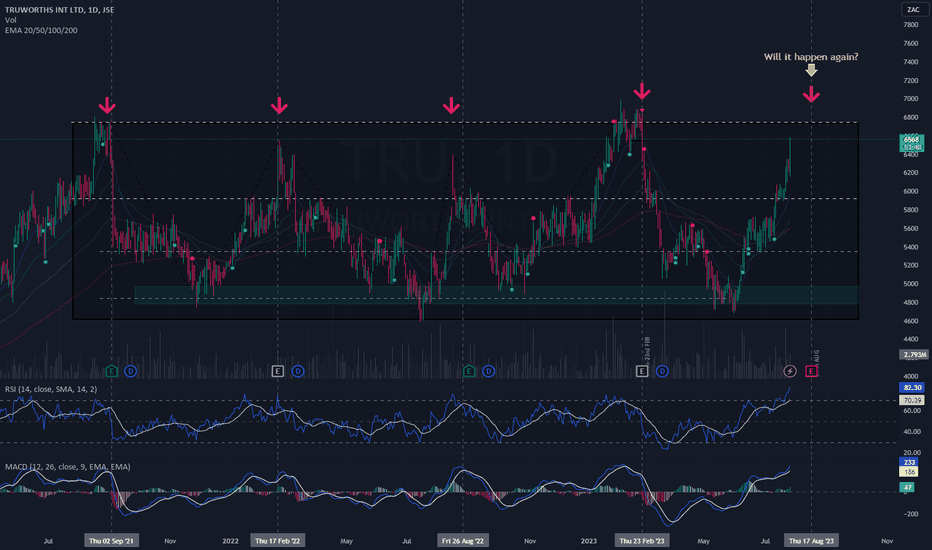
Task: Click the 4600 price axis label
Action: click(911, 321)
